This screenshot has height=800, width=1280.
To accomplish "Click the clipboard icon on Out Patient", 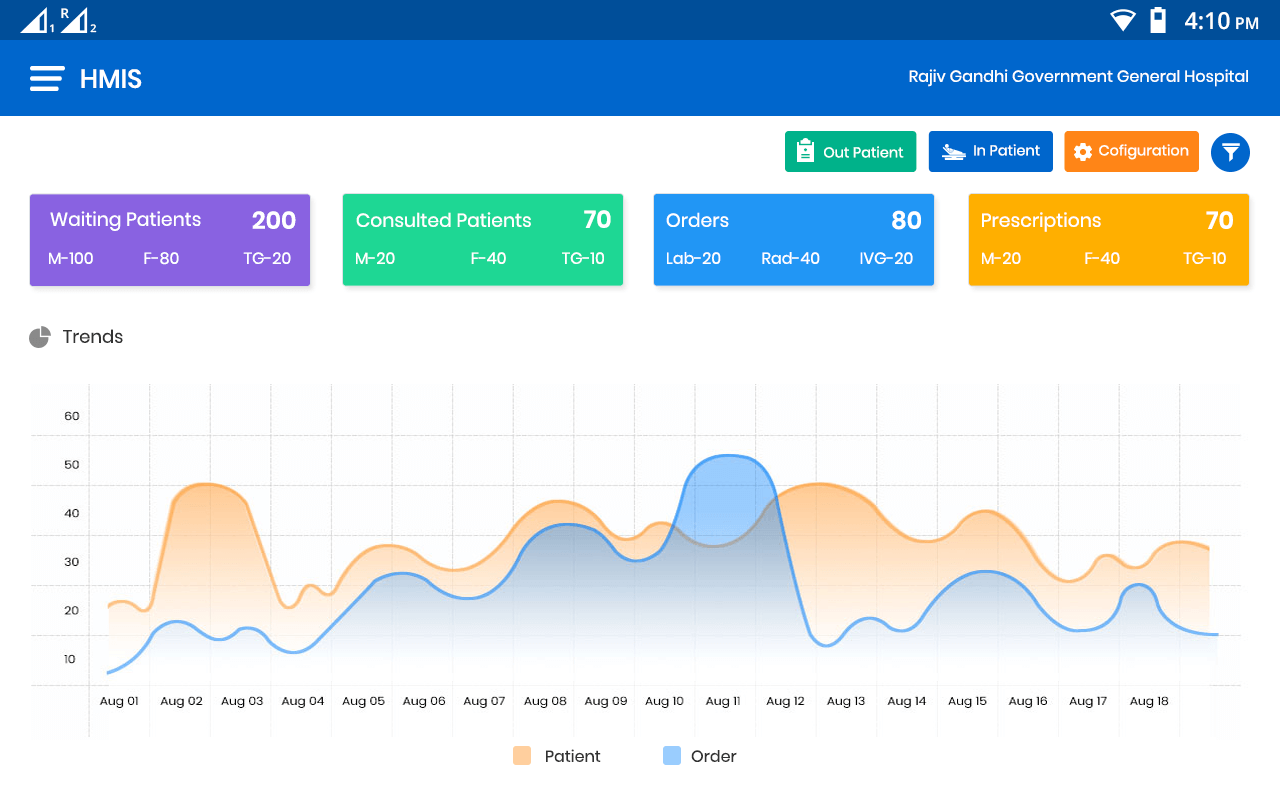I will point(805,151).
